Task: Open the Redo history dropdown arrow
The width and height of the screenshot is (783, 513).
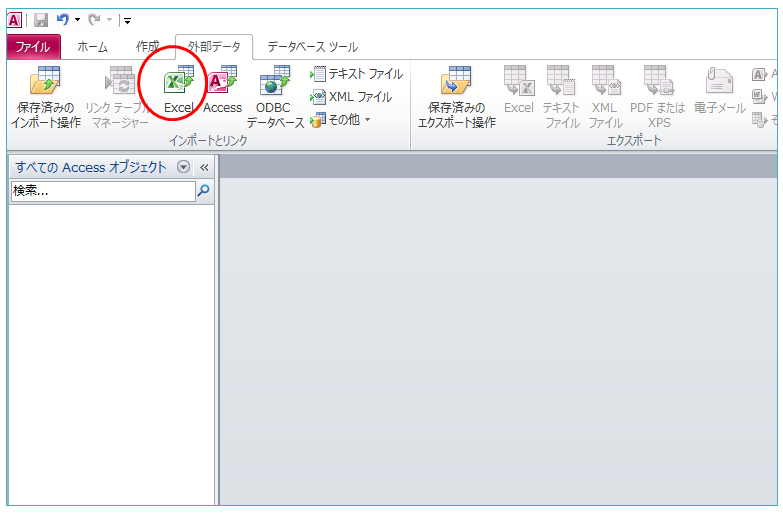Action: click(109, 20)
